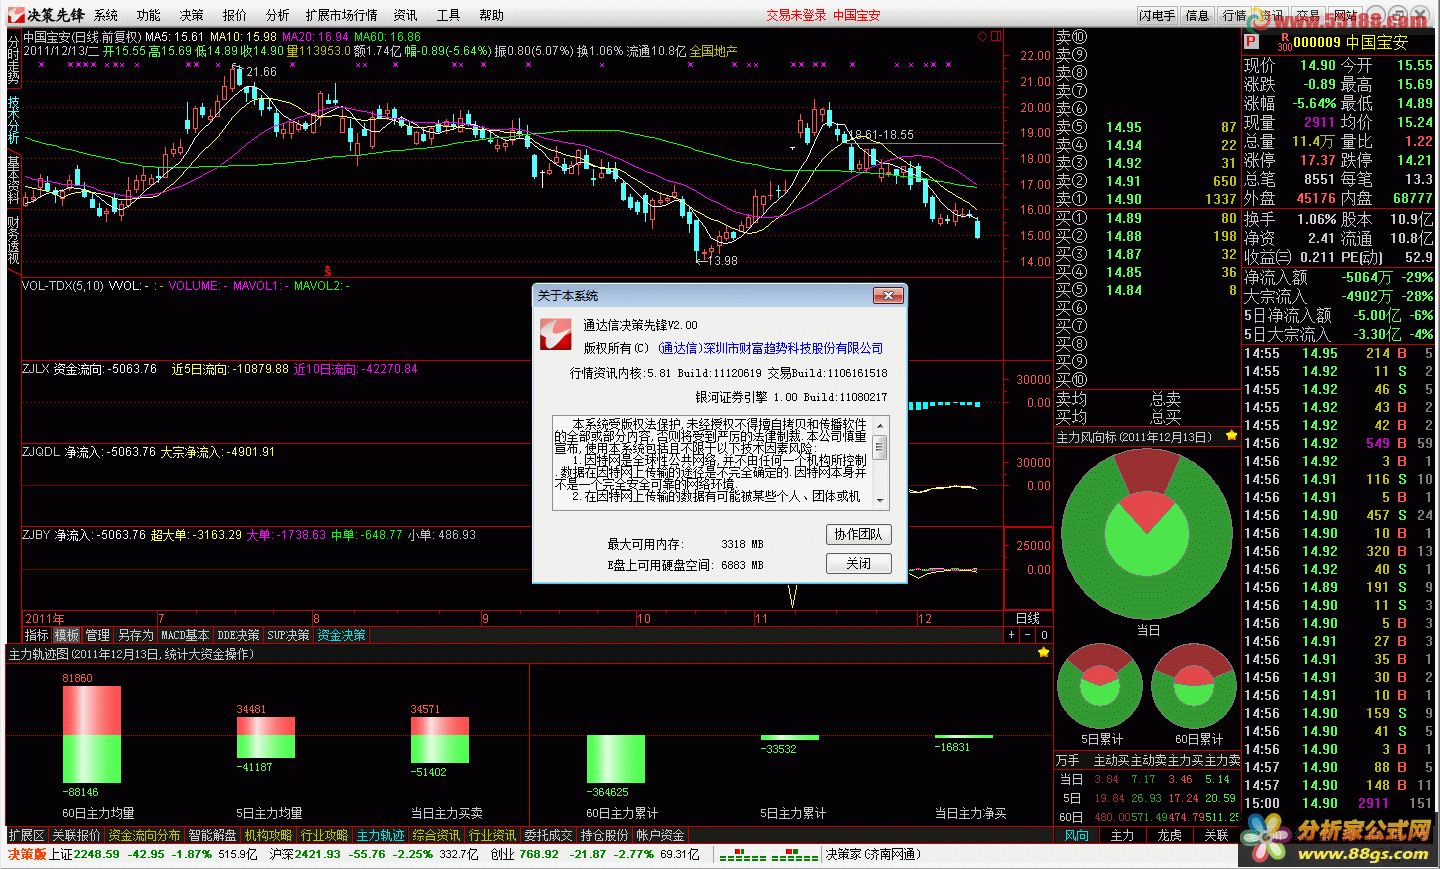Click the 信息 toolbar button
The image size is (1440, 869).
[1197, 15]
